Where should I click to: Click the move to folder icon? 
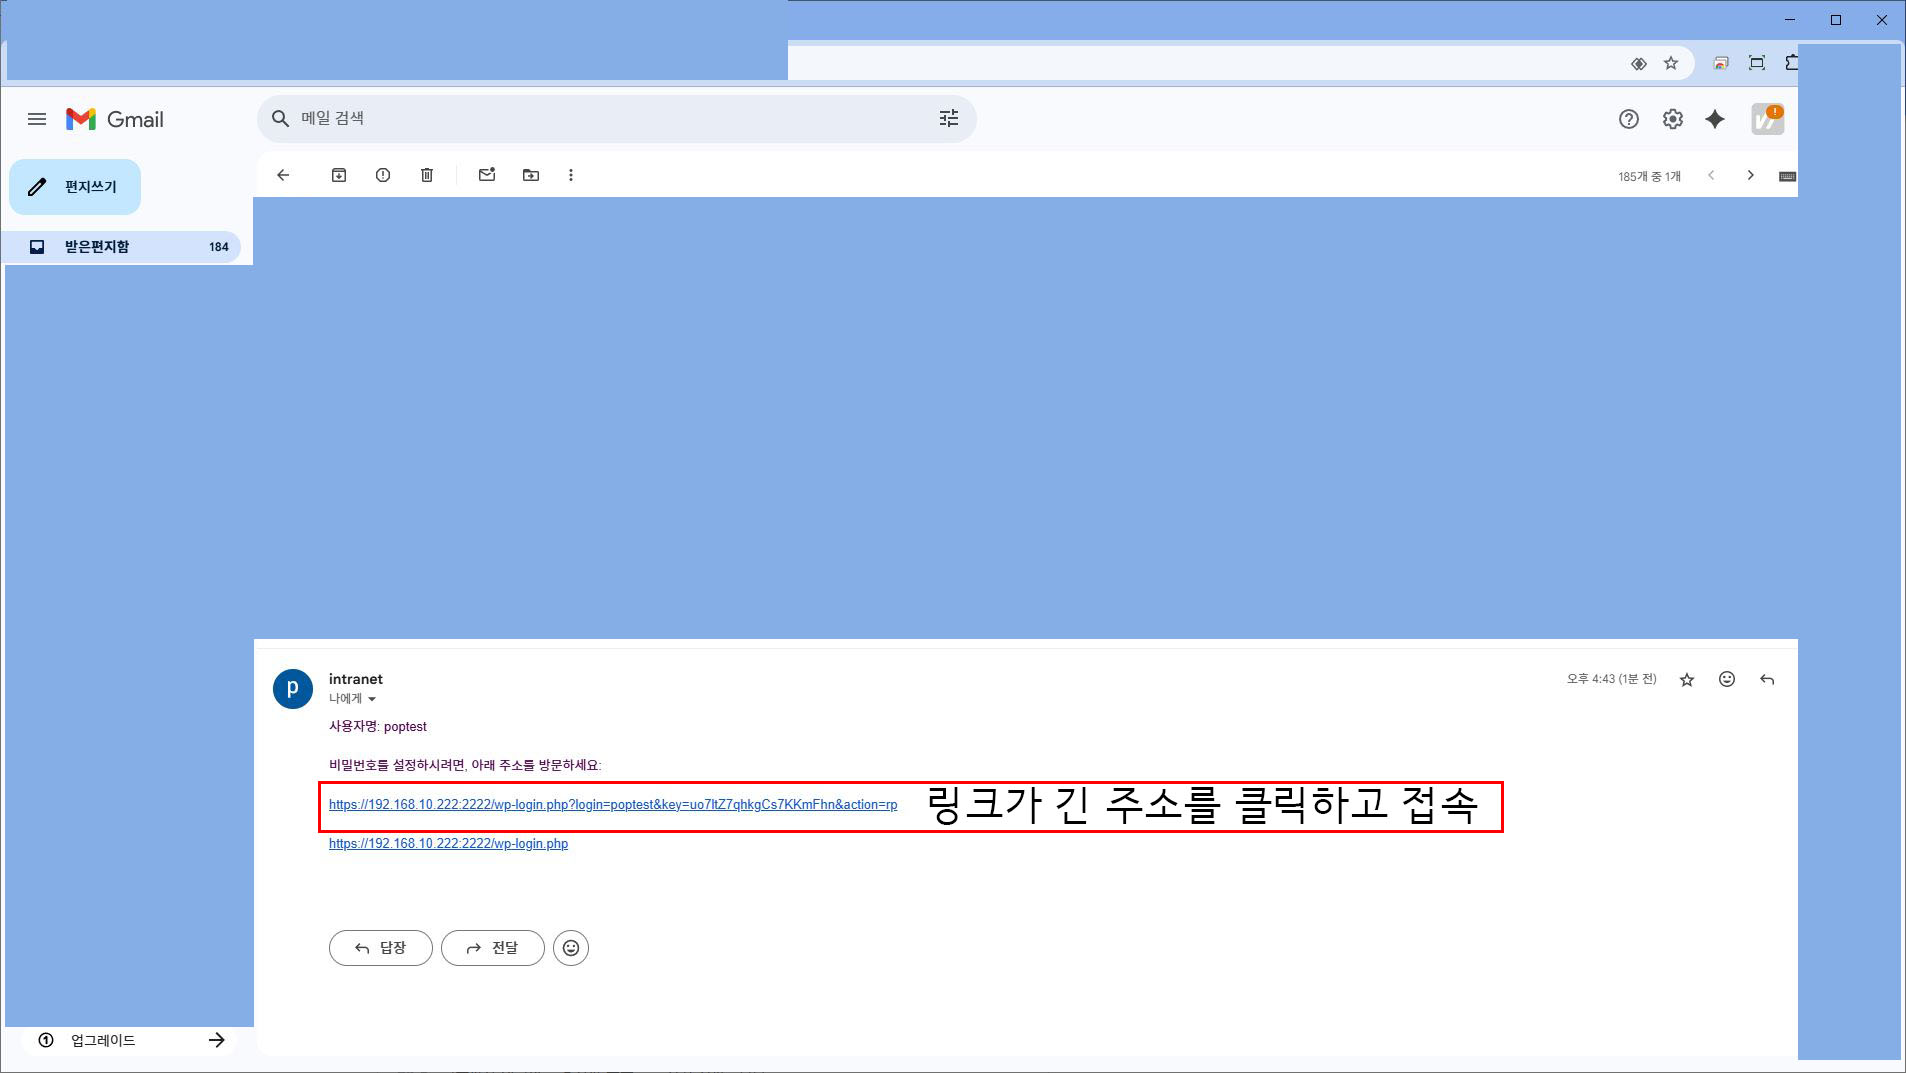tap(531, 175)
